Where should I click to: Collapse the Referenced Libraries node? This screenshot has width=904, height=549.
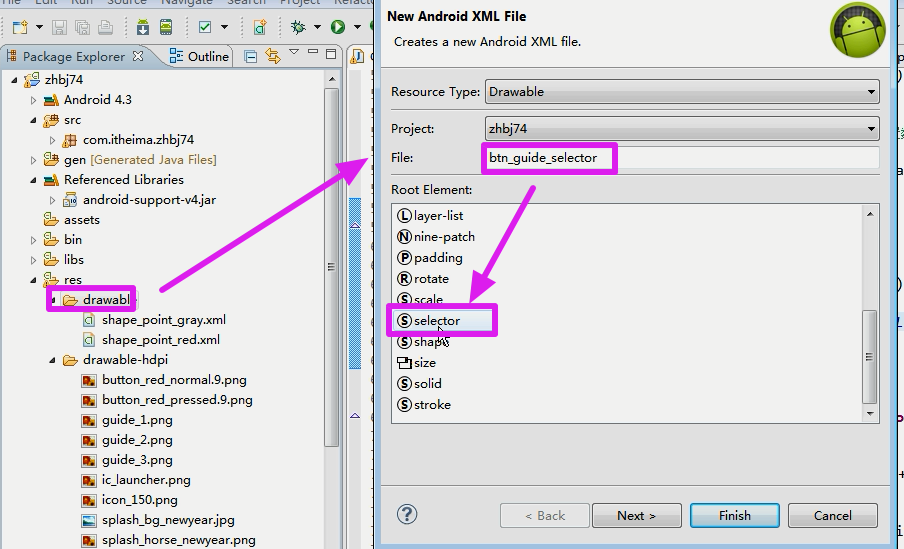pos(33,181)
